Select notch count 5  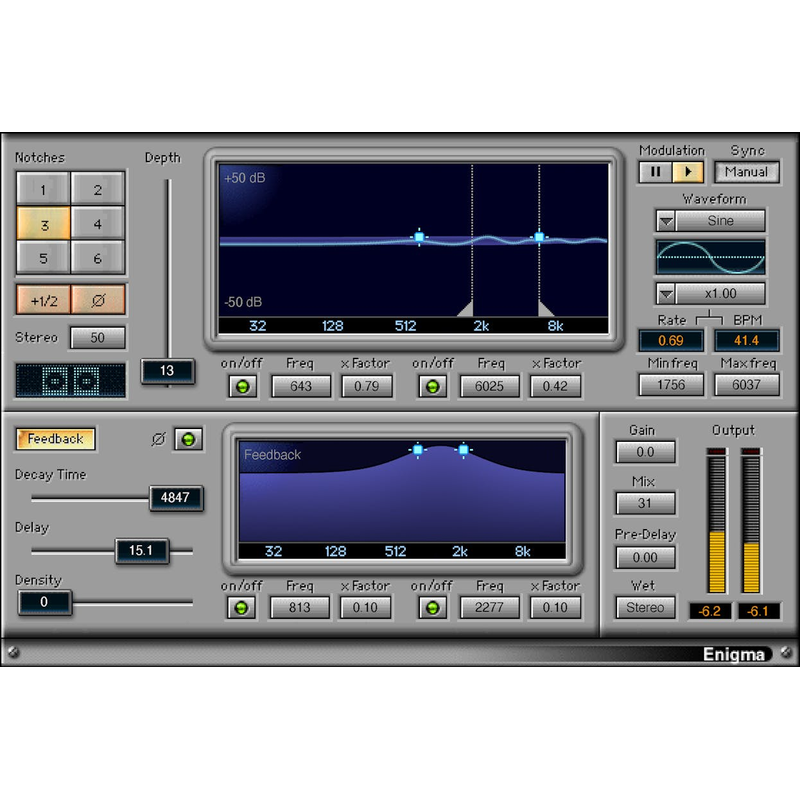[43, 258]
